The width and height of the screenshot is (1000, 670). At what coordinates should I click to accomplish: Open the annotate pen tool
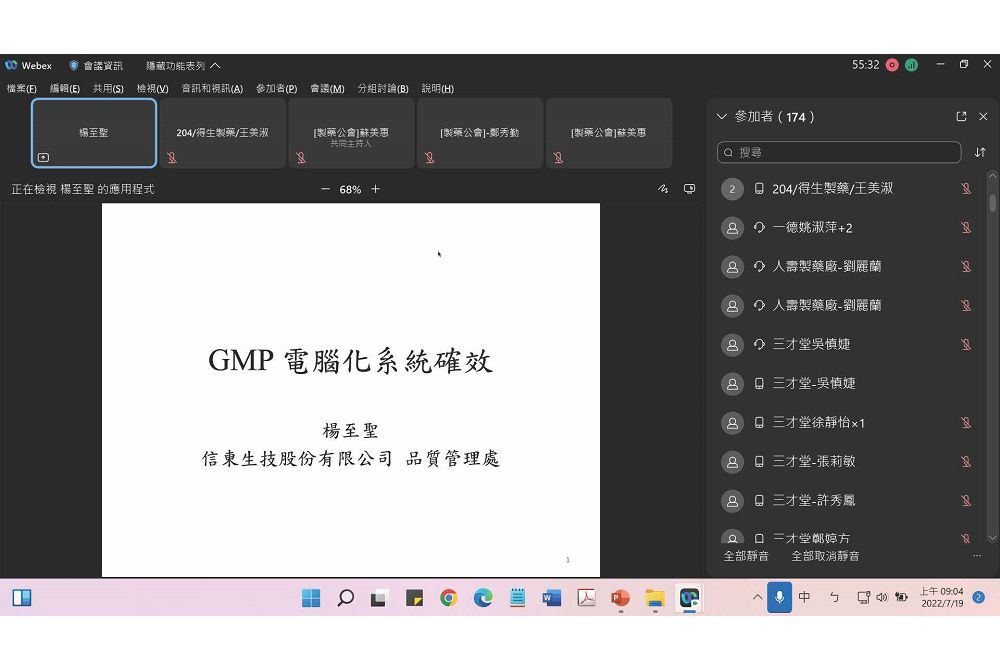point(663,189)
